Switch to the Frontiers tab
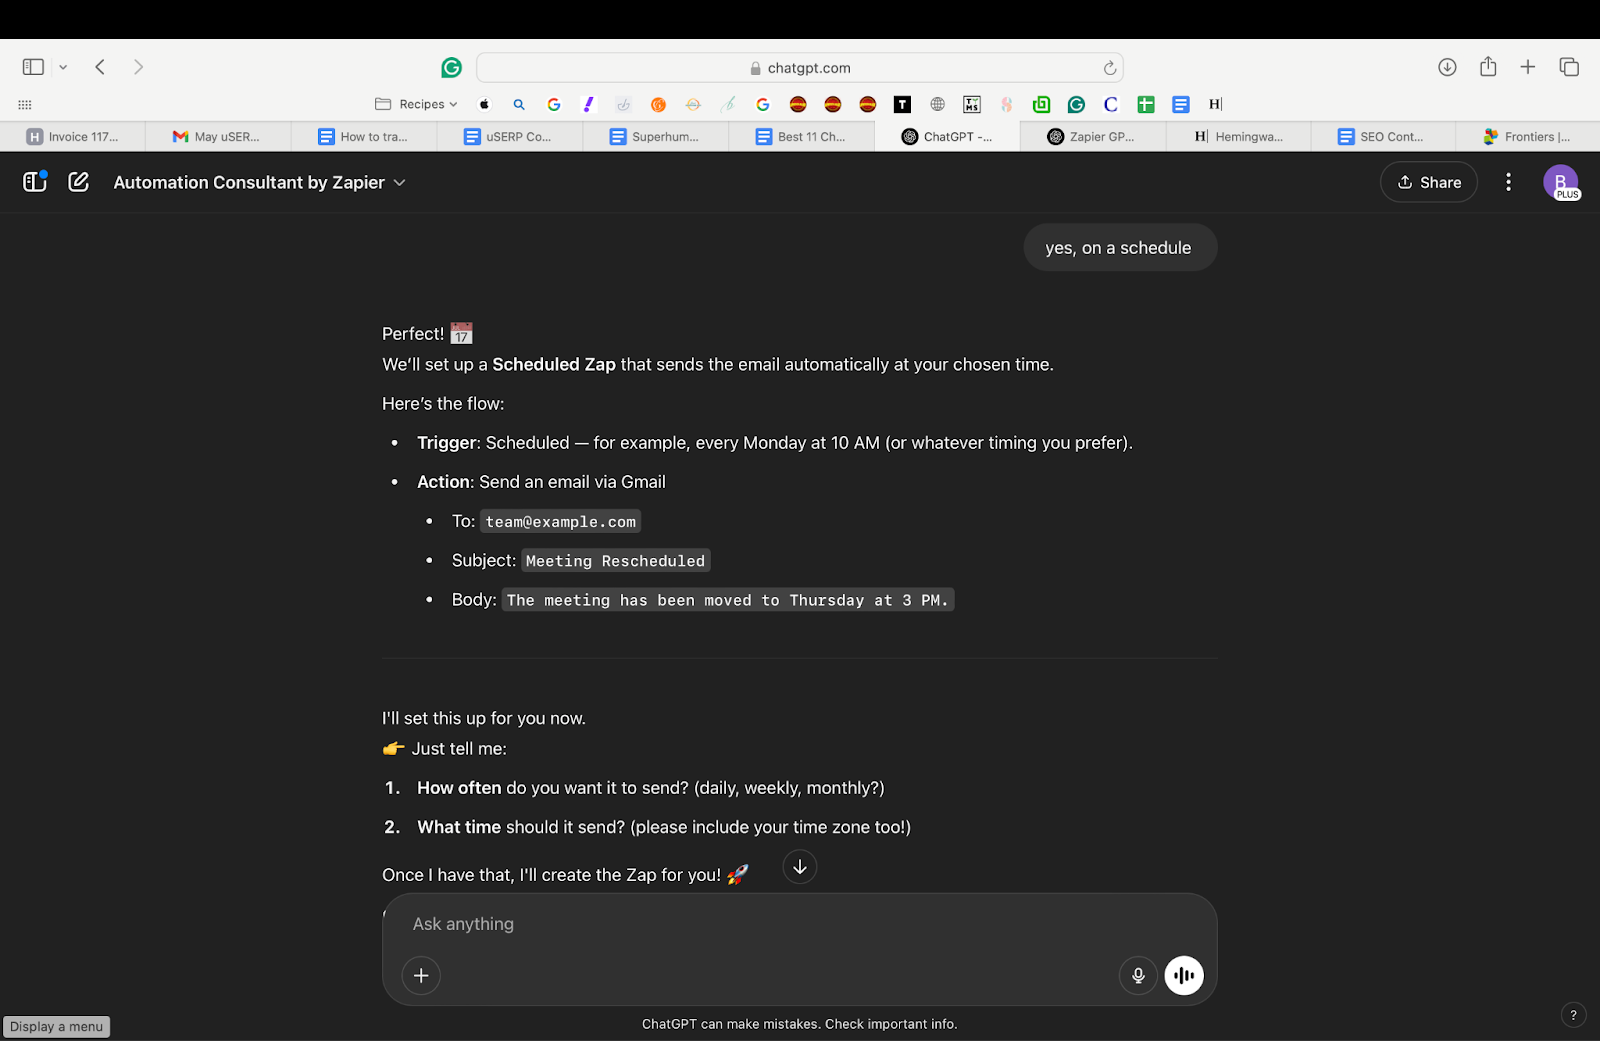1600x1041 pixels. (x=1528, y=137)
